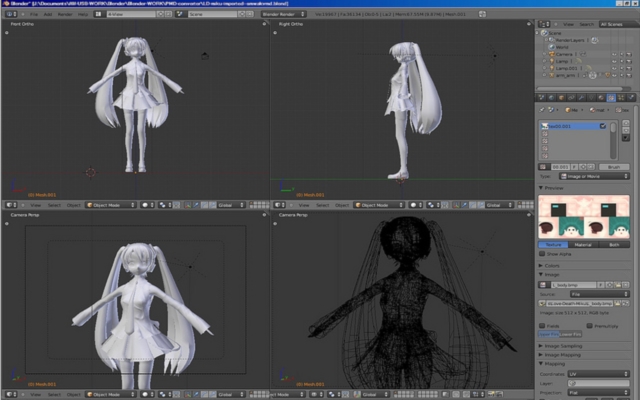Toggle visibility eye for Lamp in outliner

tap(614, 61)
